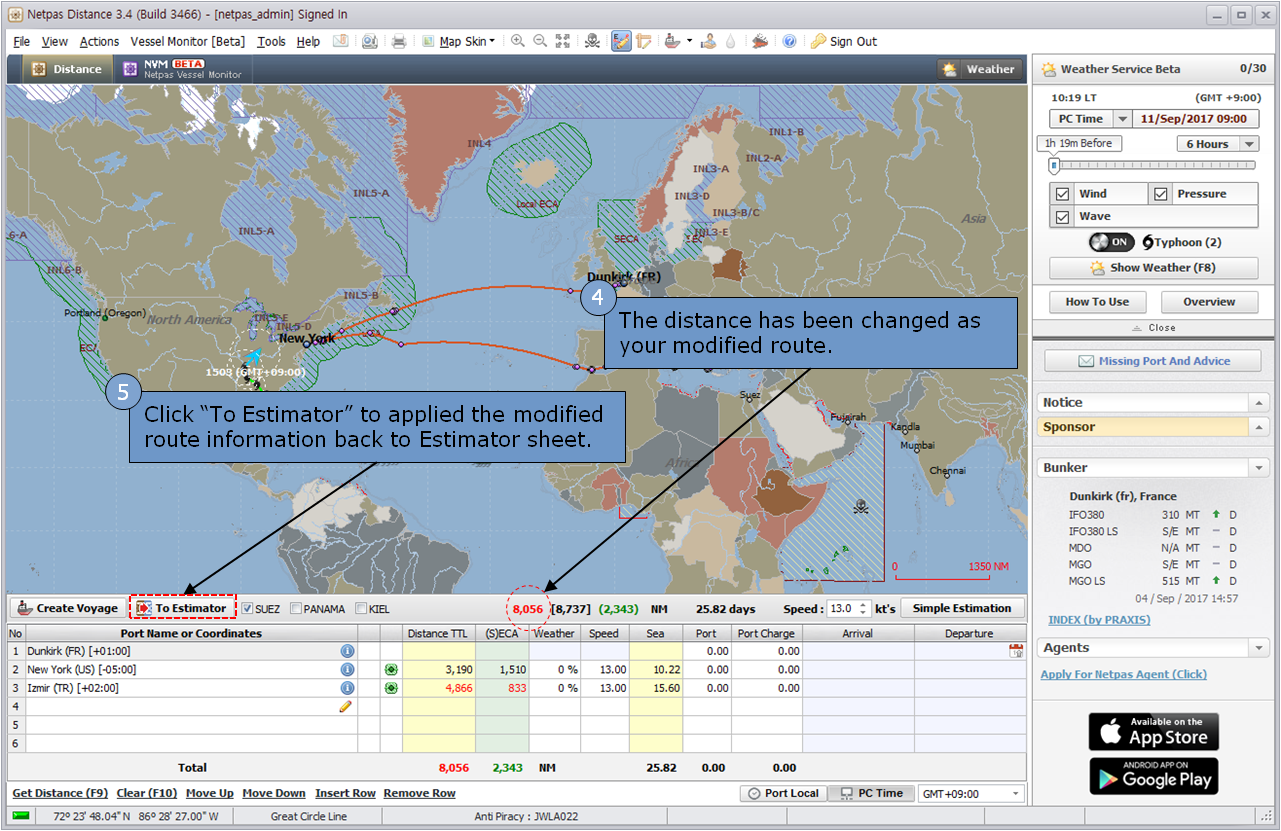Click the Google Play download badge
1281x831 pixels.
(x=1153, y=776)
